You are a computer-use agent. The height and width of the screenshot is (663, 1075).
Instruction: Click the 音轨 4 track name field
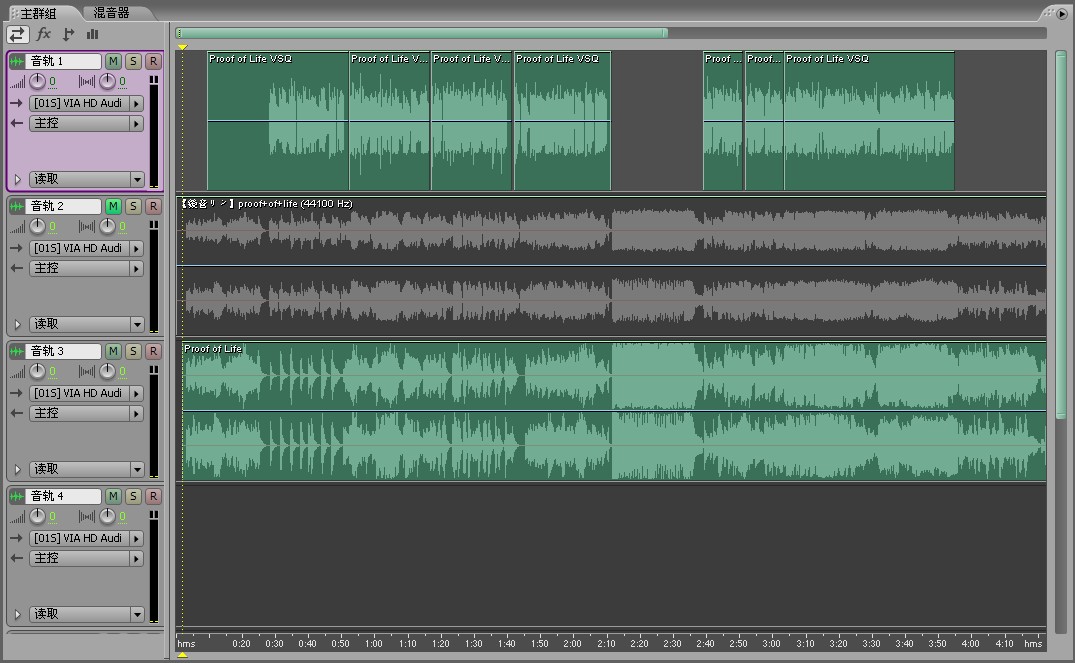64,496
